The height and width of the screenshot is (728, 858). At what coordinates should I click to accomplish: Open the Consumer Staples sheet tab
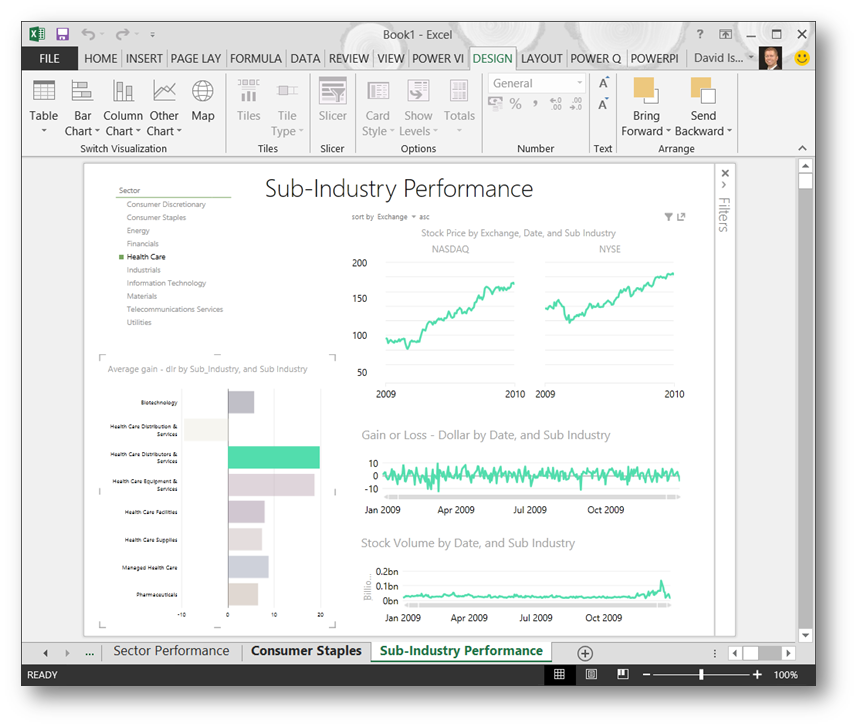(306, 651)
